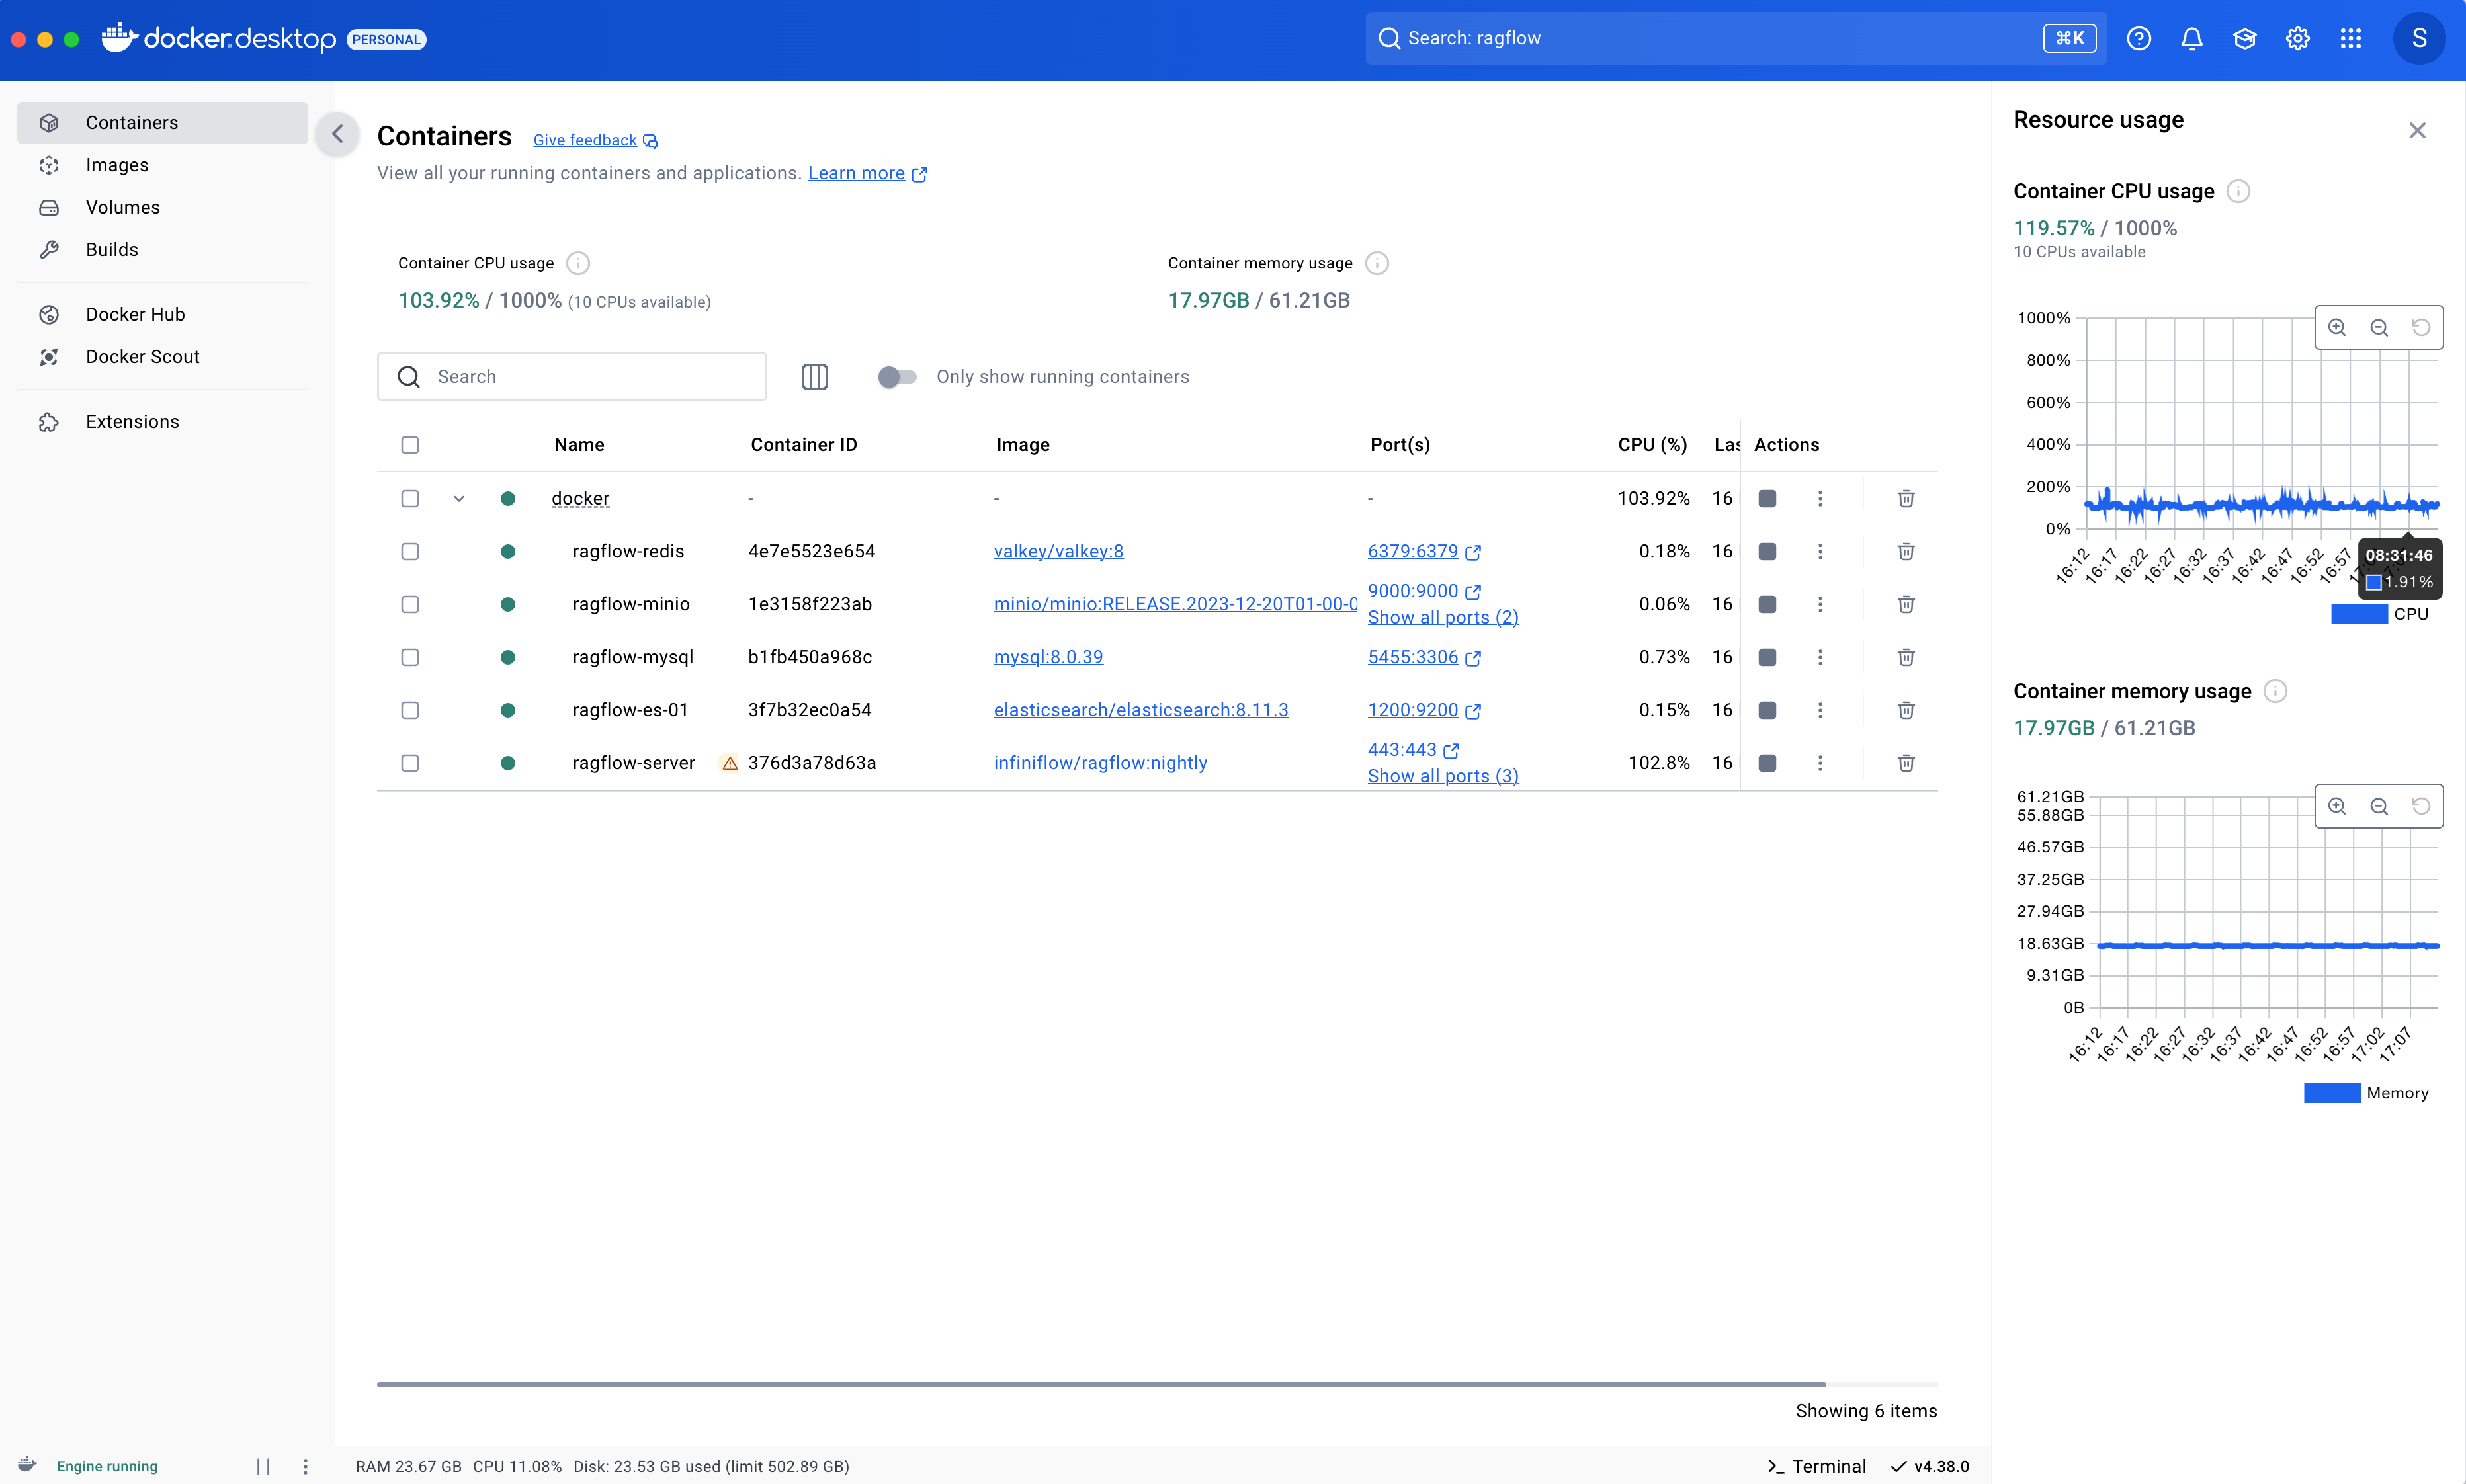
Task: Open the user account avatar S
Action: click(x=2418, y=38)
